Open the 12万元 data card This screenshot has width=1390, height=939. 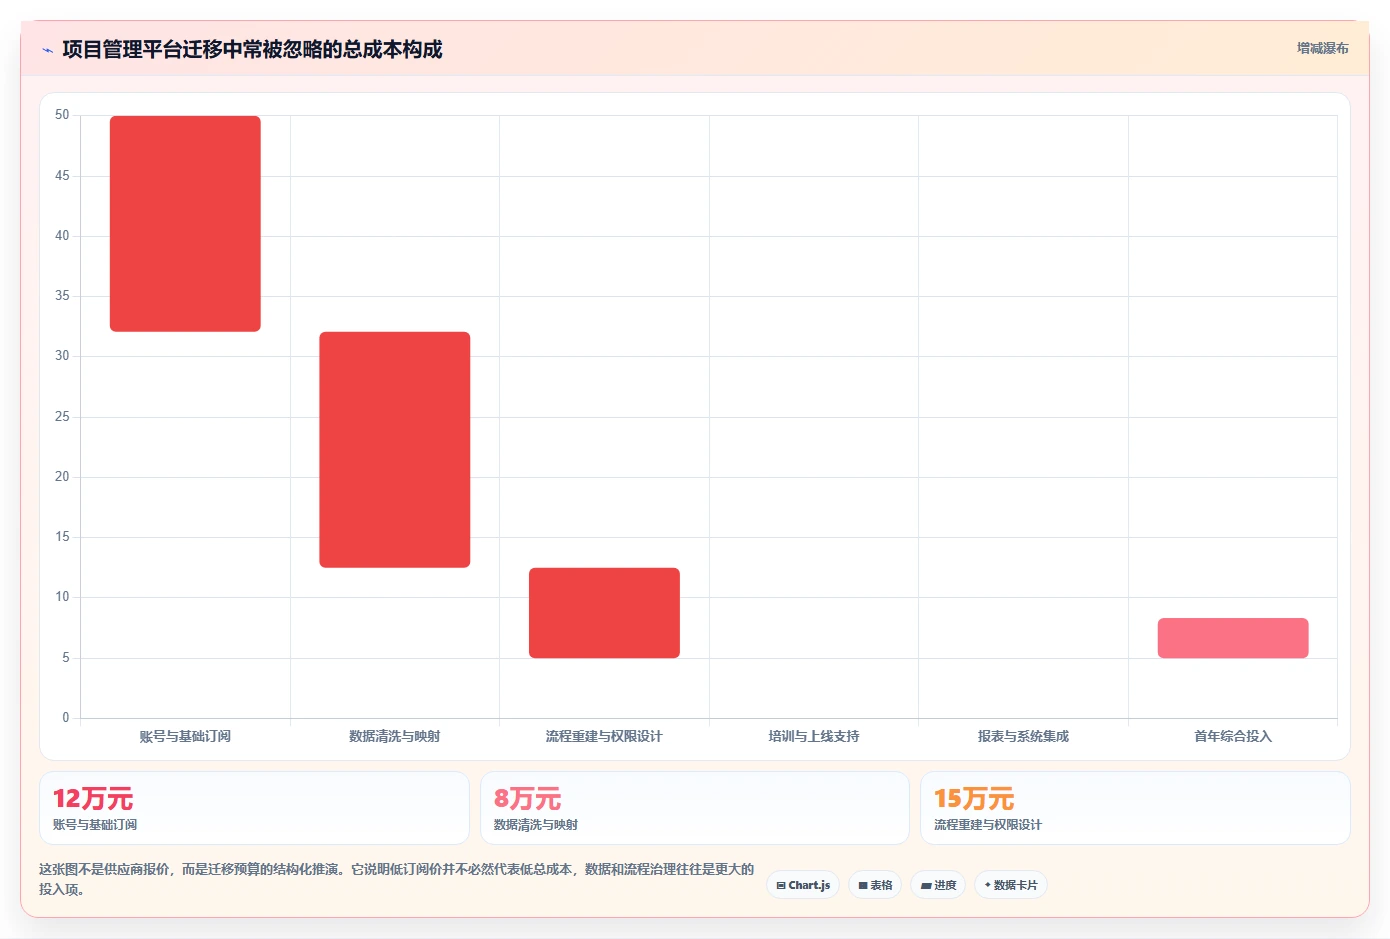pos(254,808)
